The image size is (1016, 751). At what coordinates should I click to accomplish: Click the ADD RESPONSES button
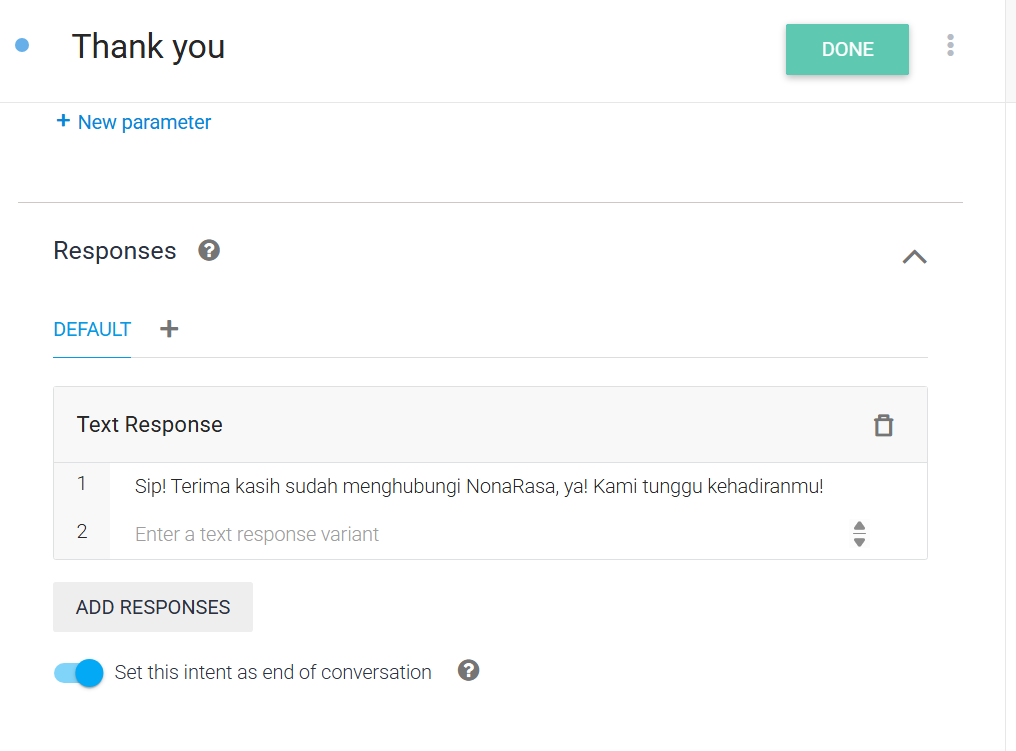[x=153, y=607]
